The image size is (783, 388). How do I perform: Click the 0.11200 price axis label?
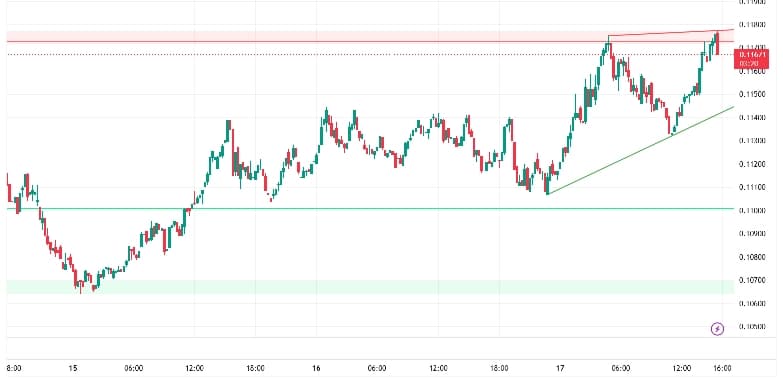pyautogui.click(x=752, y=164)
